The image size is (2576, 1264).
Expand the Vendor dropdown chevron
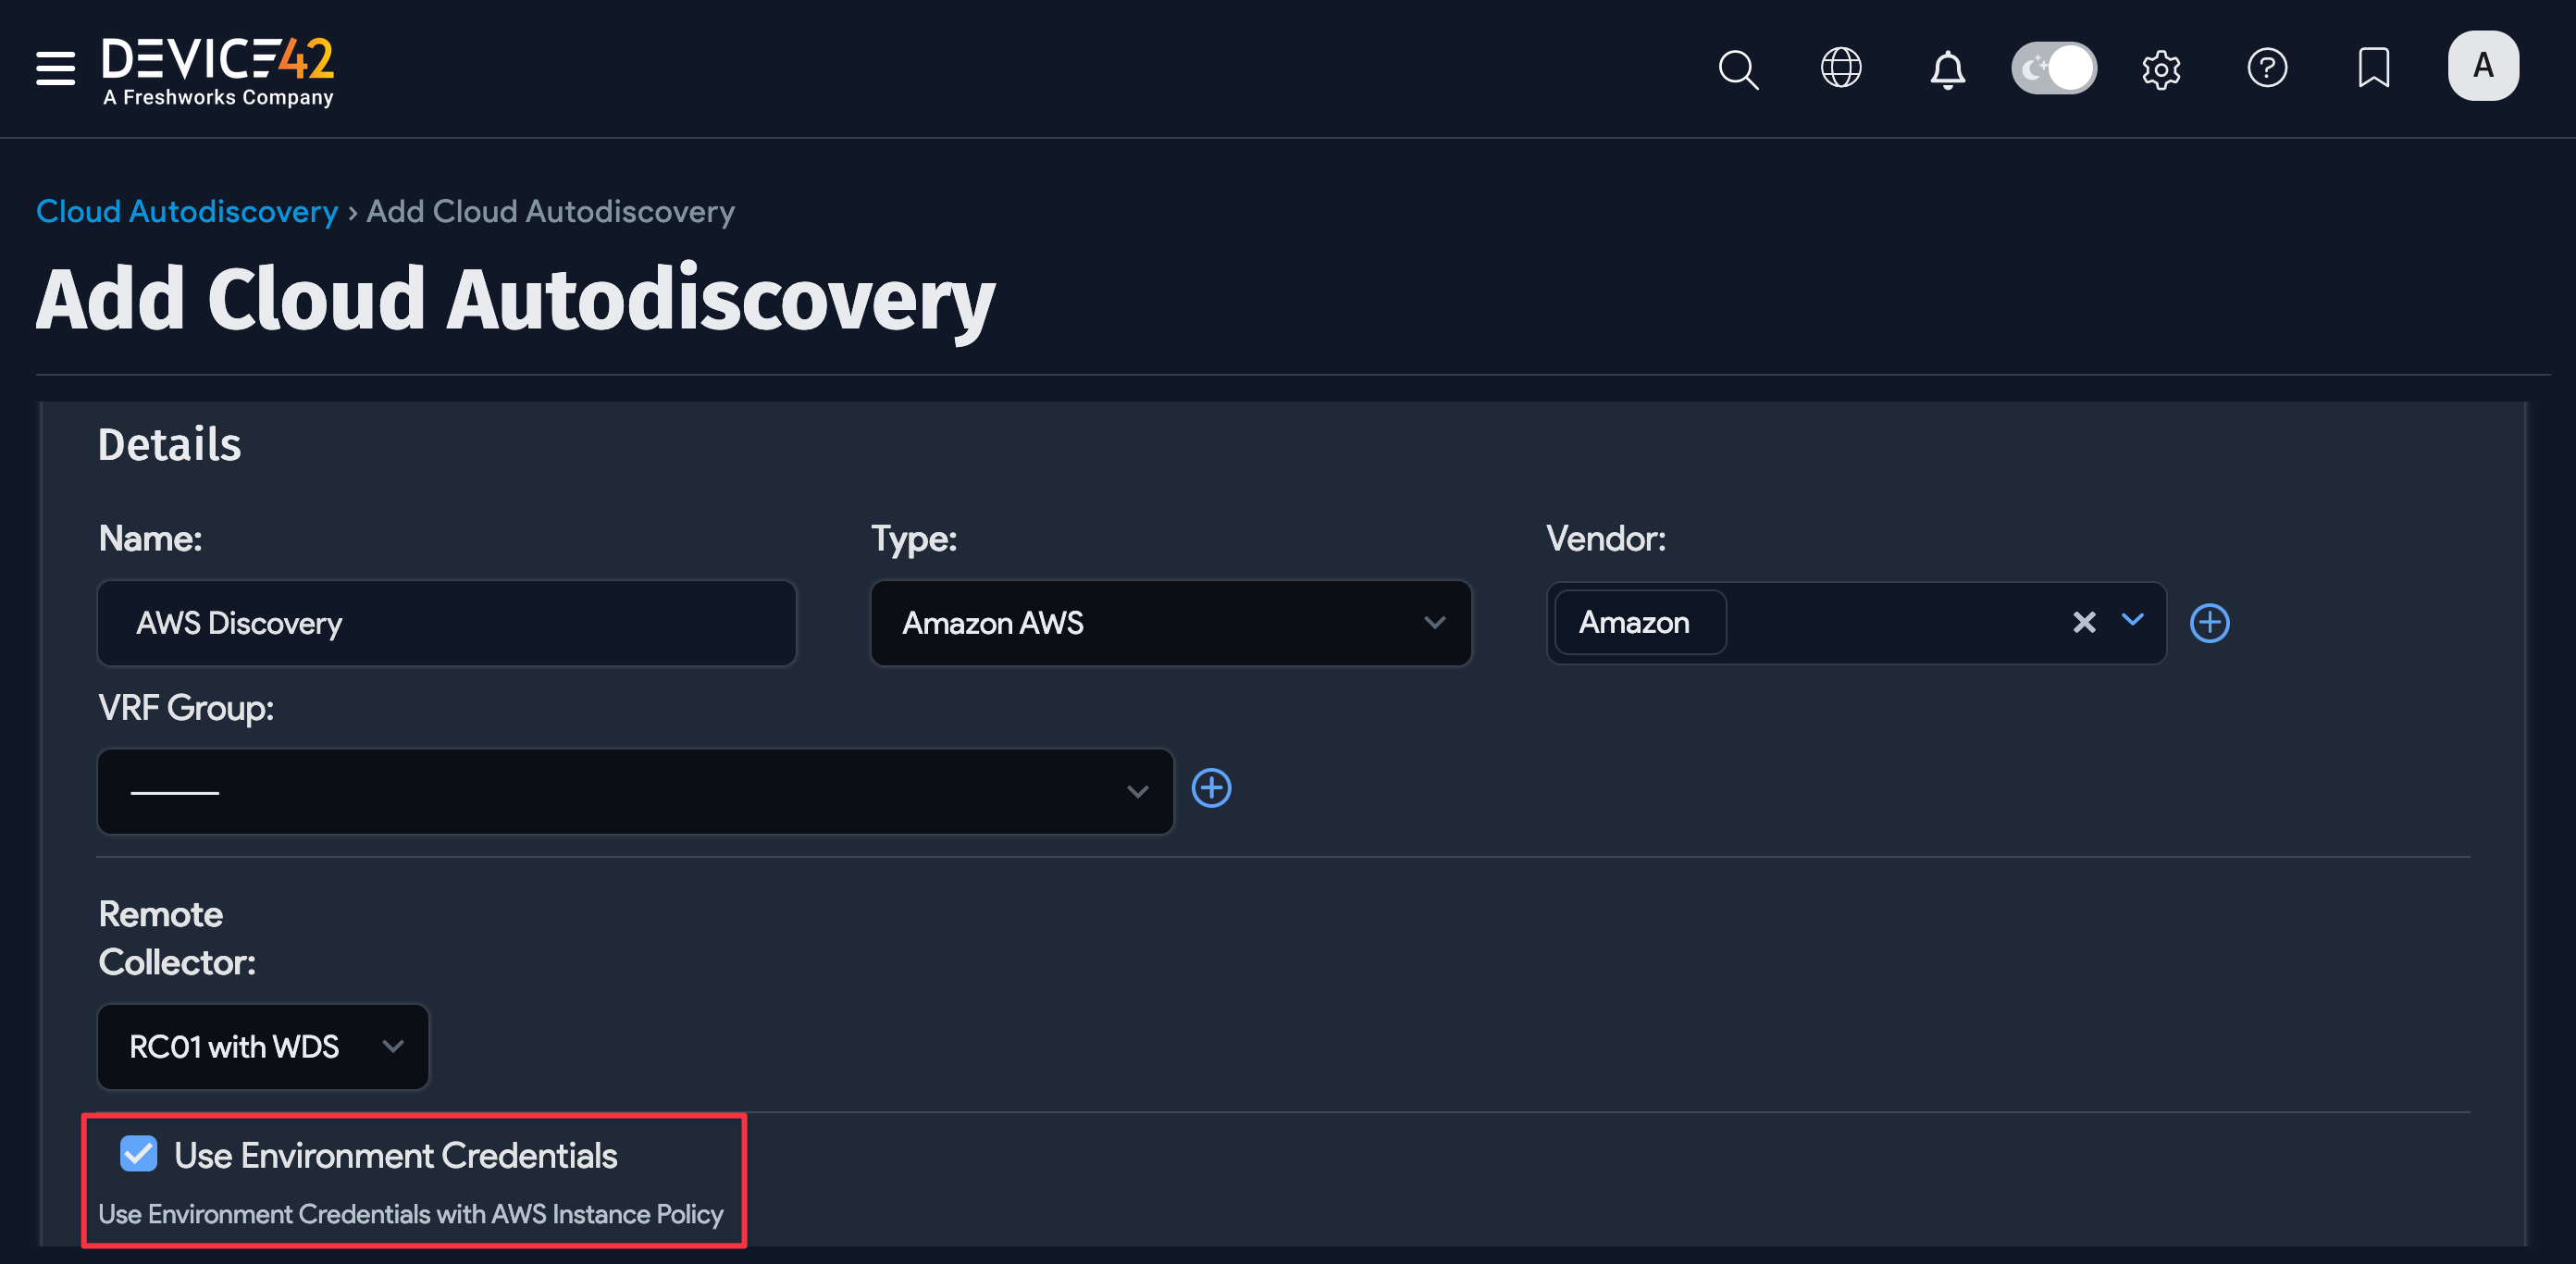(x=2132, y=620)
